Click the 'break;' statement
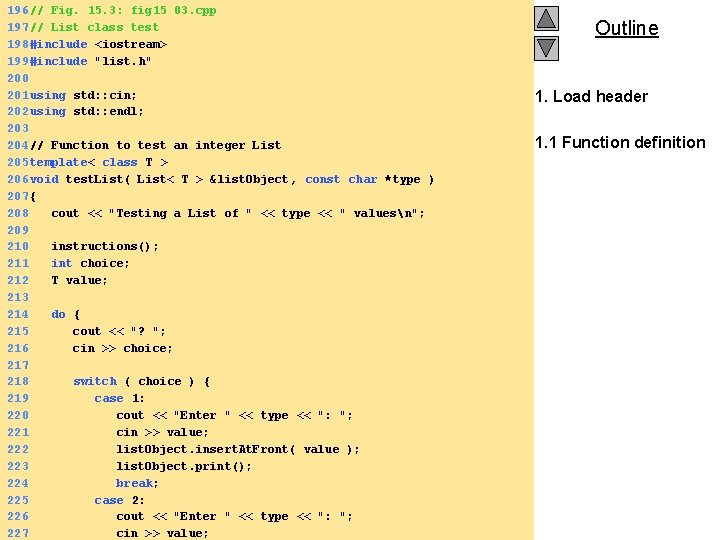The width and height of the screenshot is (720, 540). (137, 483)
